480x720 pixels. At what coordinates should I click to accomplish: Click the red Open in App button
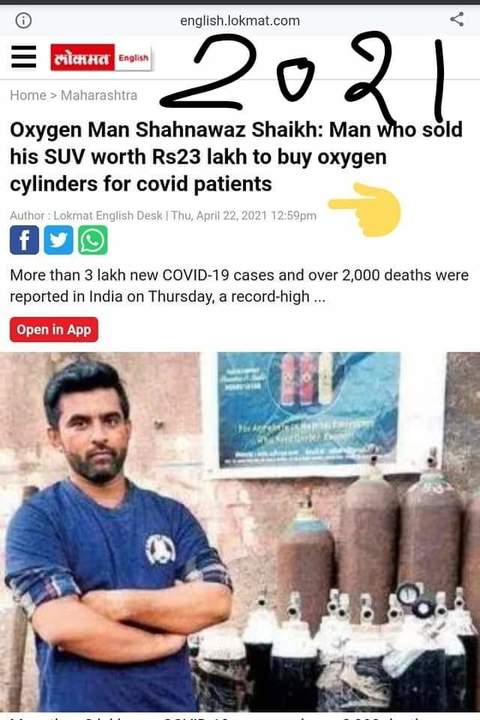coord(54,329)
